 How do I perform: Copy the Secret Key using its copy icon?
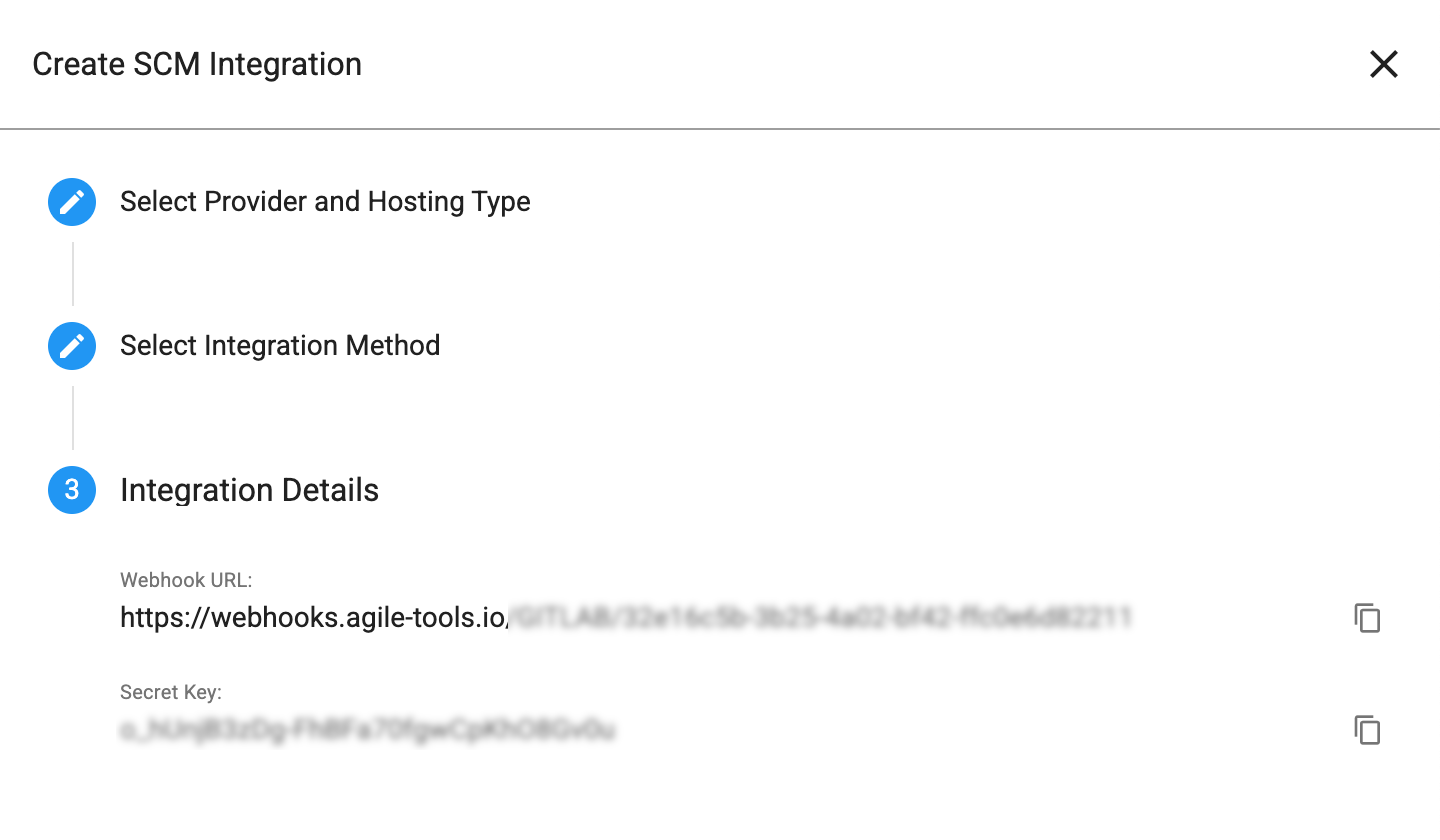click(x=1367, y=730)
